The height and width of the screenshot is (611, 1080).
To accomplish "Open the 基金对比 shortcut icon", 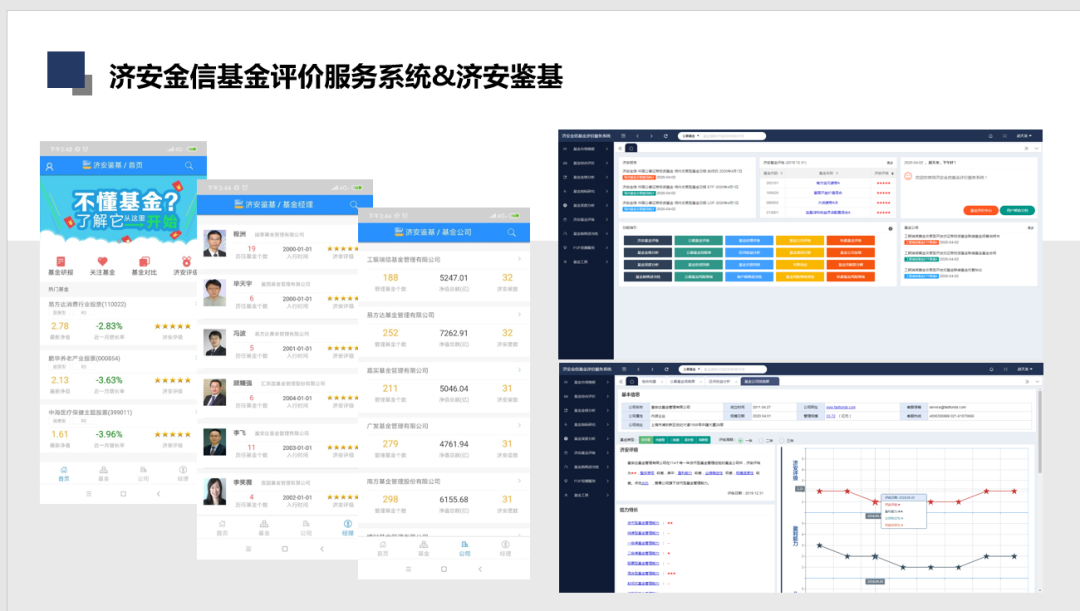I will click(x=145, y=262).
